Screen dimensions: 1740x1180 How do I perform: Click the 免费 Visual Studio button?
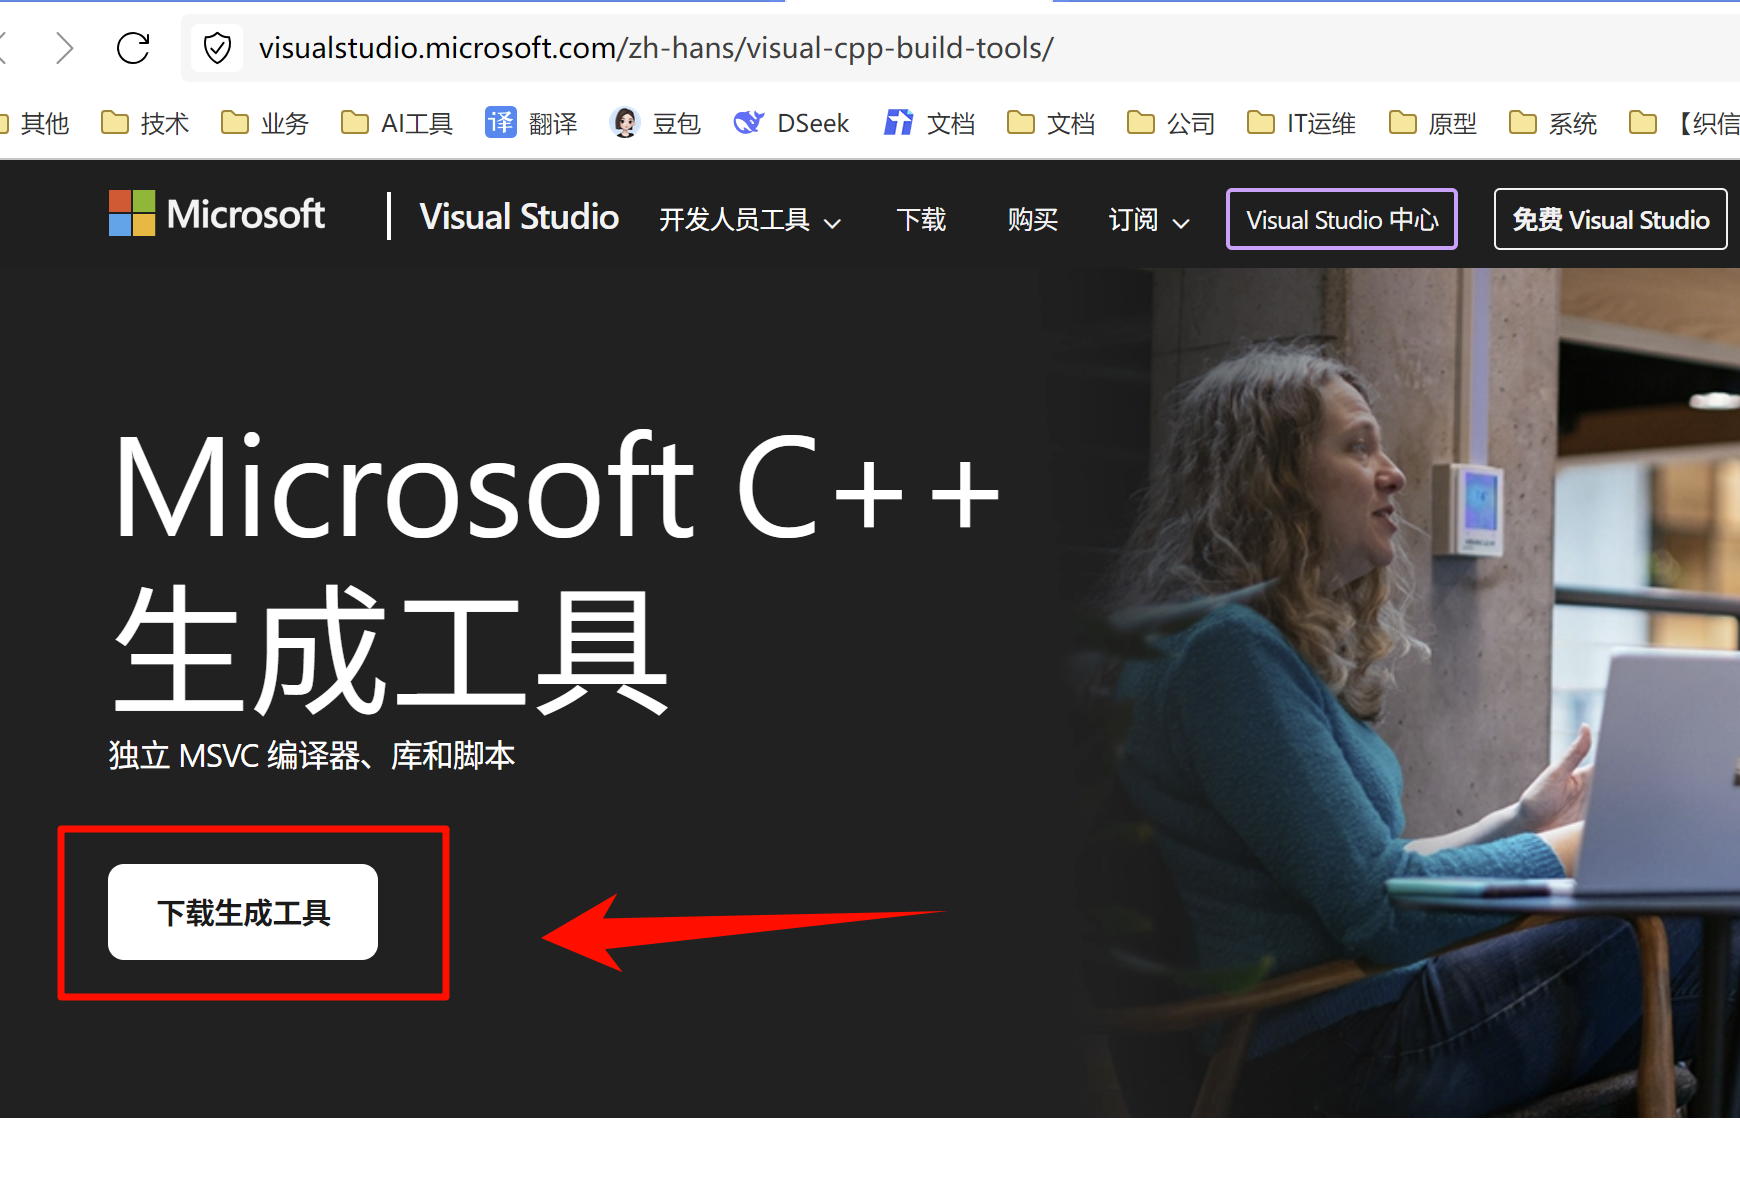(1610, 219)
